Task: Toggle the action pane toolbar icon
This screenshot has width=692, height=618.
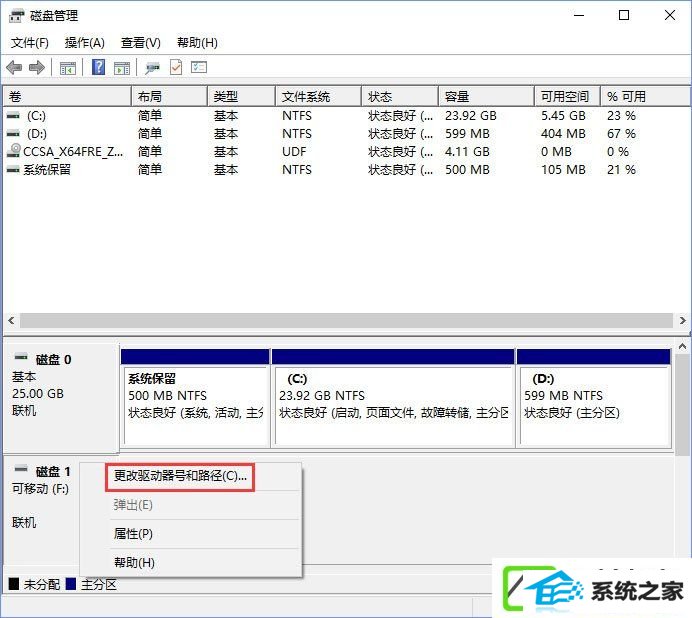Action: (122, 68)
